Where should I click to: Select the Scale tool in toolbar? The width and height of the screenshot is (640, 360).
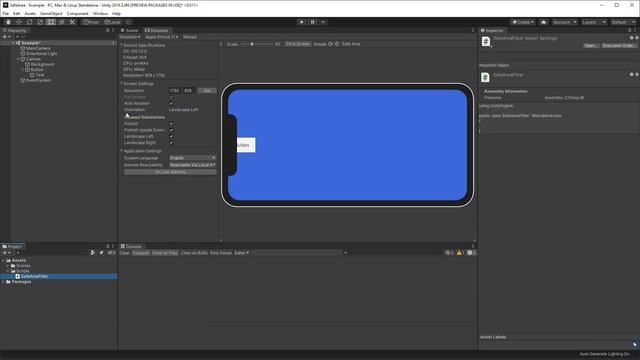[x=40, y=22]
